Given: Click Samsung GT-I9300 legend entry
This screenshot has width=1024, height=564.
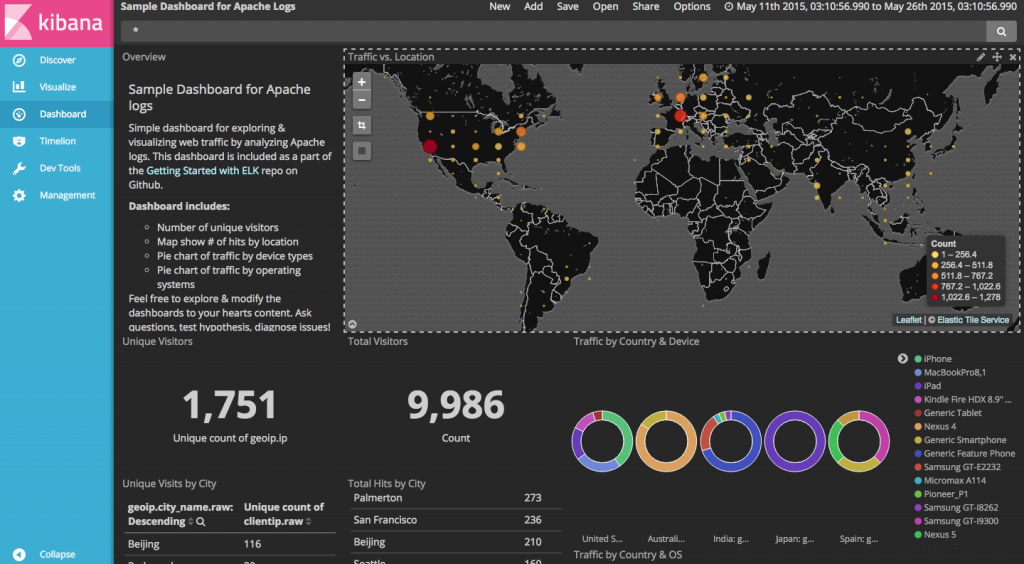Looking at the screenshot, I should click(956, 521).
